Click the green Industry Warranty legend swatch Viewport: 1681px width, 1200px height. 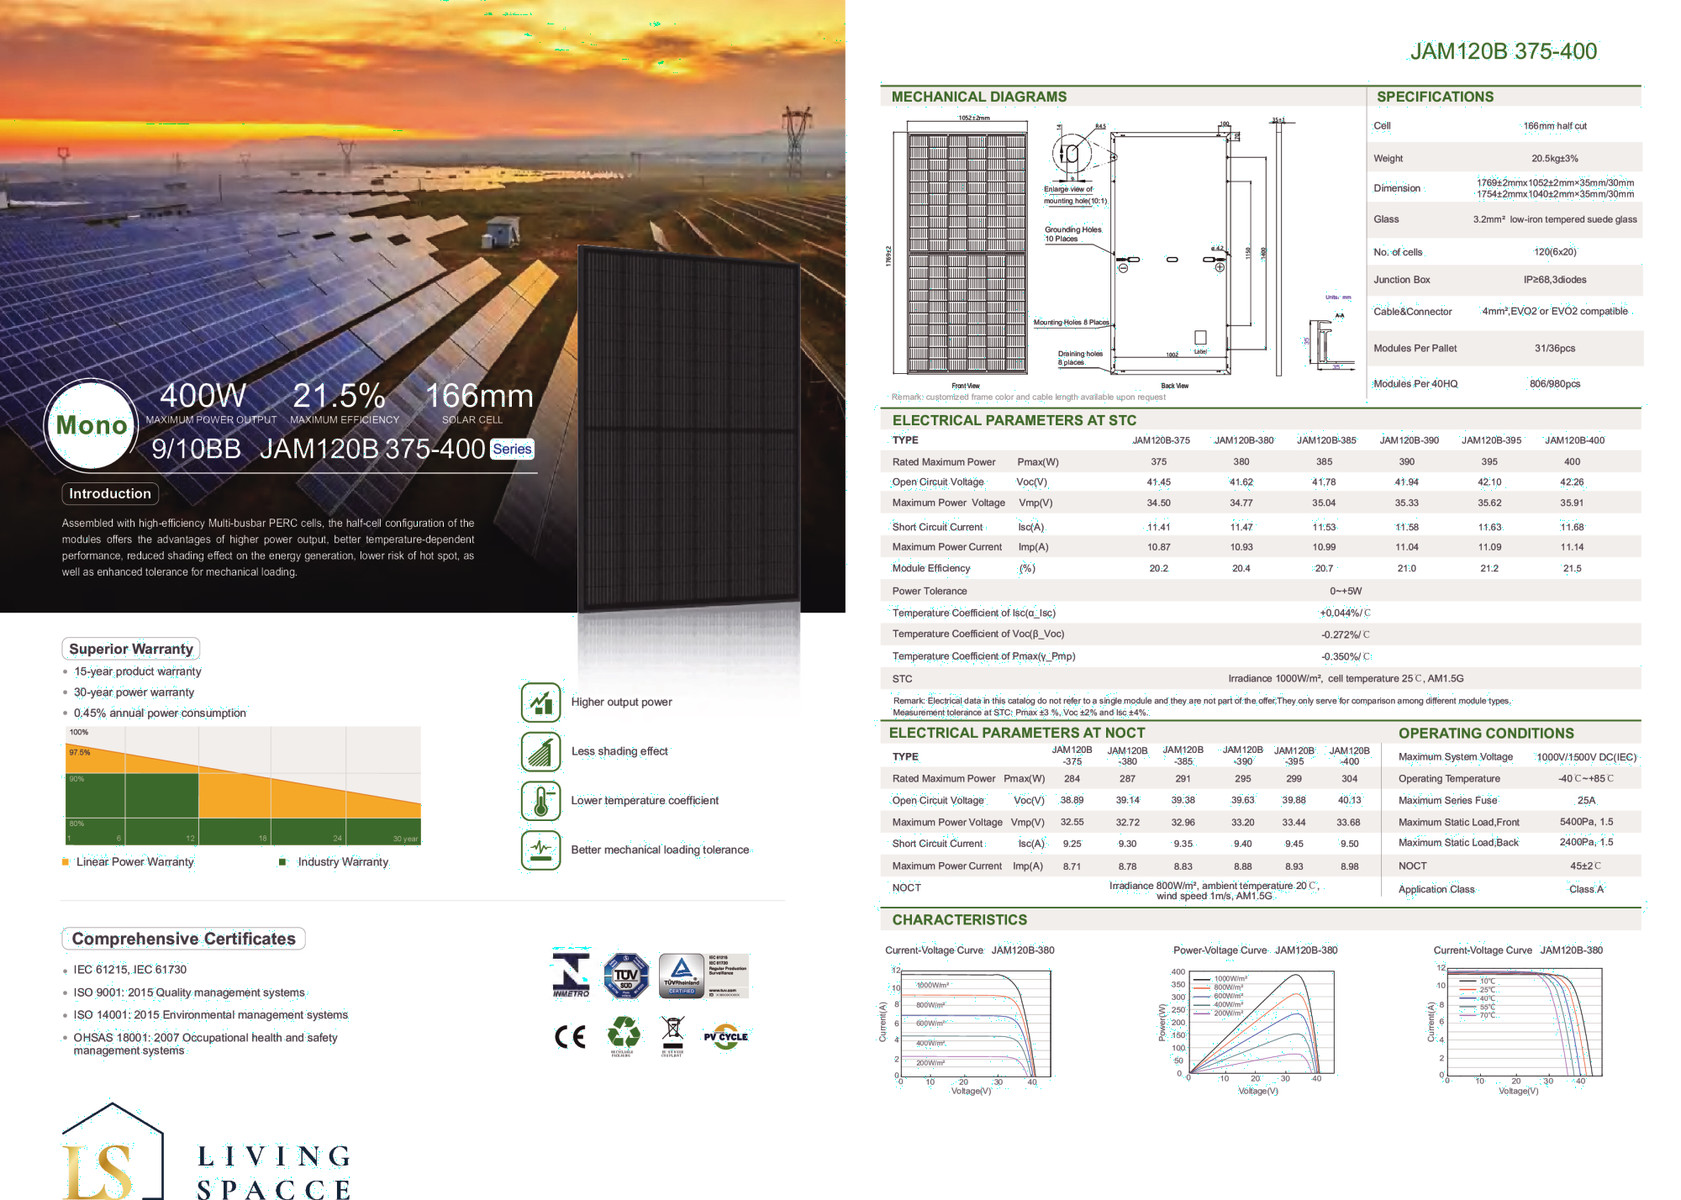tap(282, 862)
